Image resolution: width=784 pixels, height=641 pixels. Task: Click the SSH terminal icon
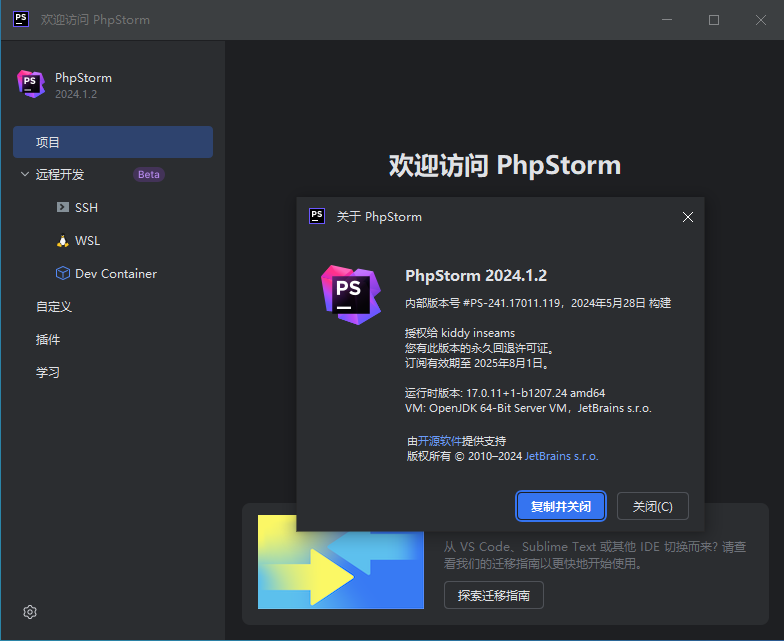click(x=62, y=207)
